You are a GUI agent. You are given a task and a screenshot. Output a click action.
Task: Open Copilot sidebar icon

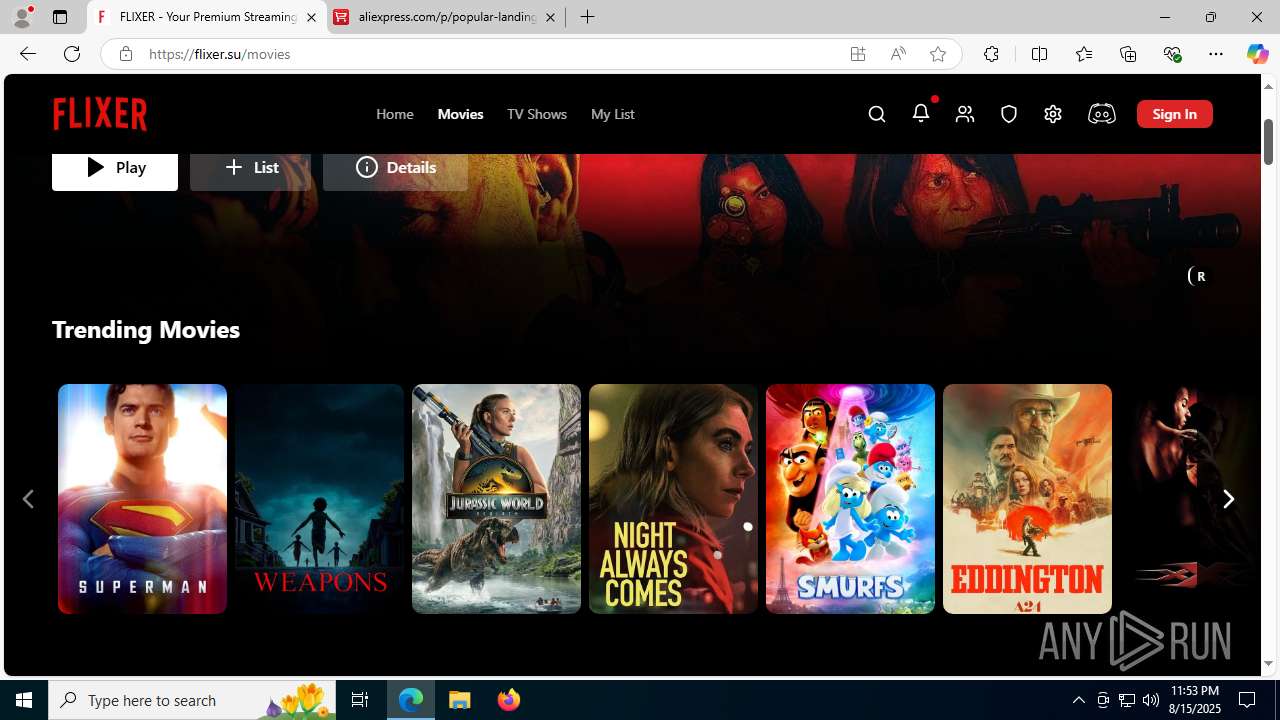(1257, 54)
